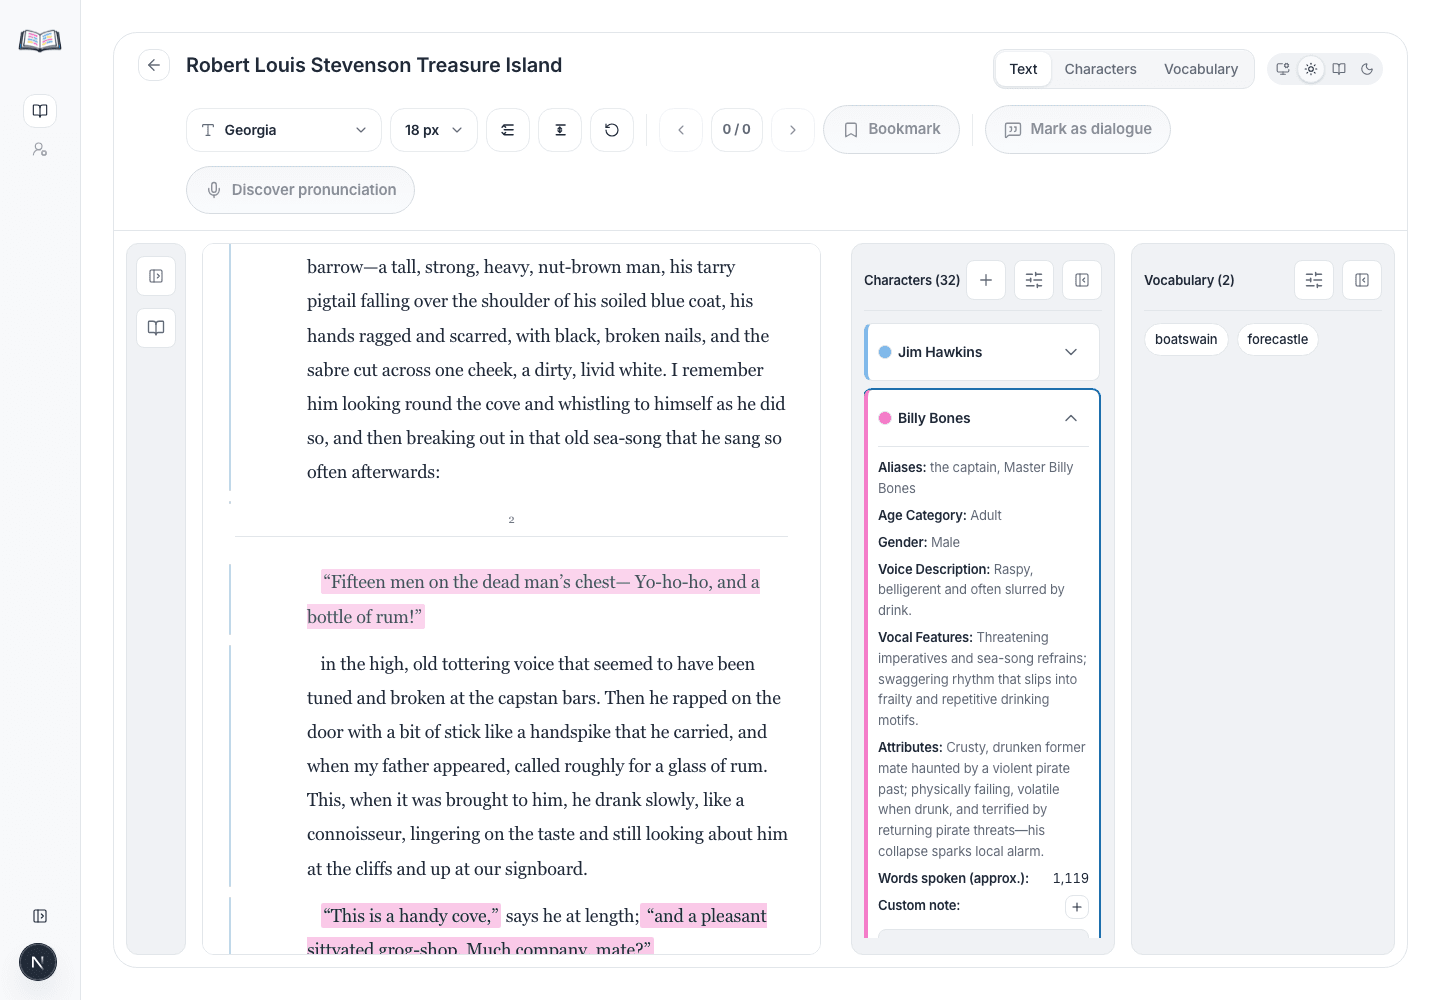Screen dimensions: 1440x1000
Task: Click the book logo in the left sidebar
Action: [40, 40]
